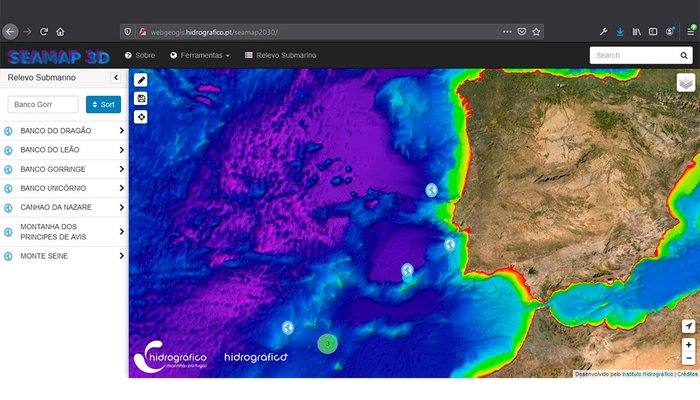Screen dimensions: 700x400
Task: Activate the crosshair locate tool
Action: [141, 116]
